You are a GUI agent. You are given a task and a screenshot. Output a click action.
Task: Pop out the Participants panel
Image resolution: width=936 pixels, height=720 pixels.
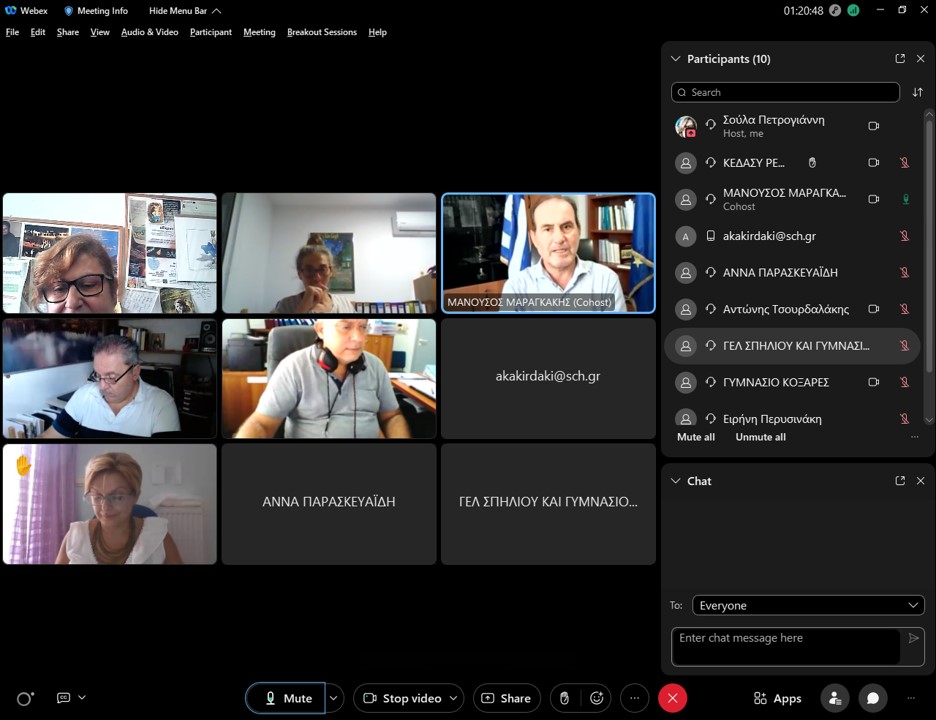900,59
